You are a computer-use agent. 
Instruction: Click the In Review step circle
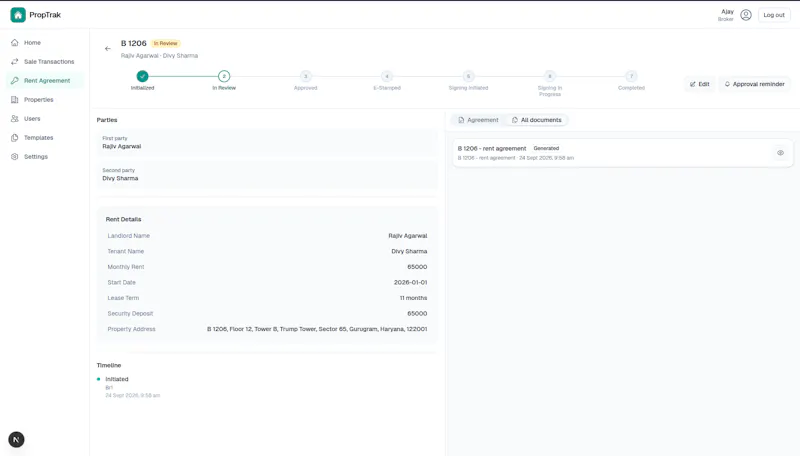pyautogui.click(x=224, y=77)
